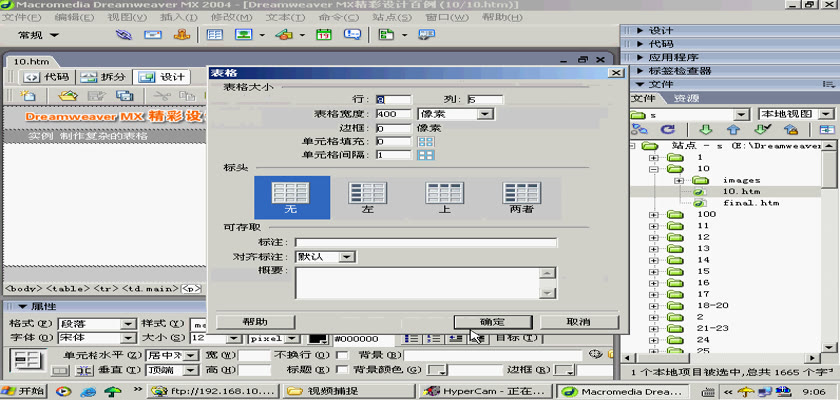Select the Both (两者) header option
The width and height of the screenshot is (840, 400).
pyautogui.click(x=521, y=197)
